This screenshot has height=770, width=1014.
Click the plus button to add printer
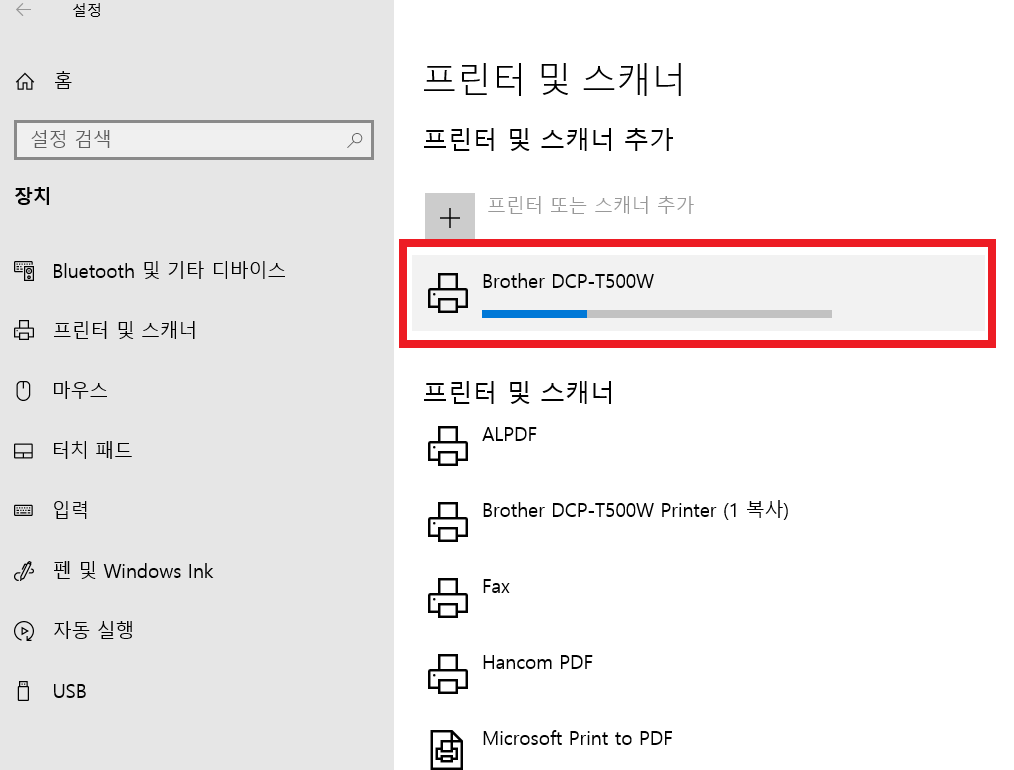tap(449, 217)
